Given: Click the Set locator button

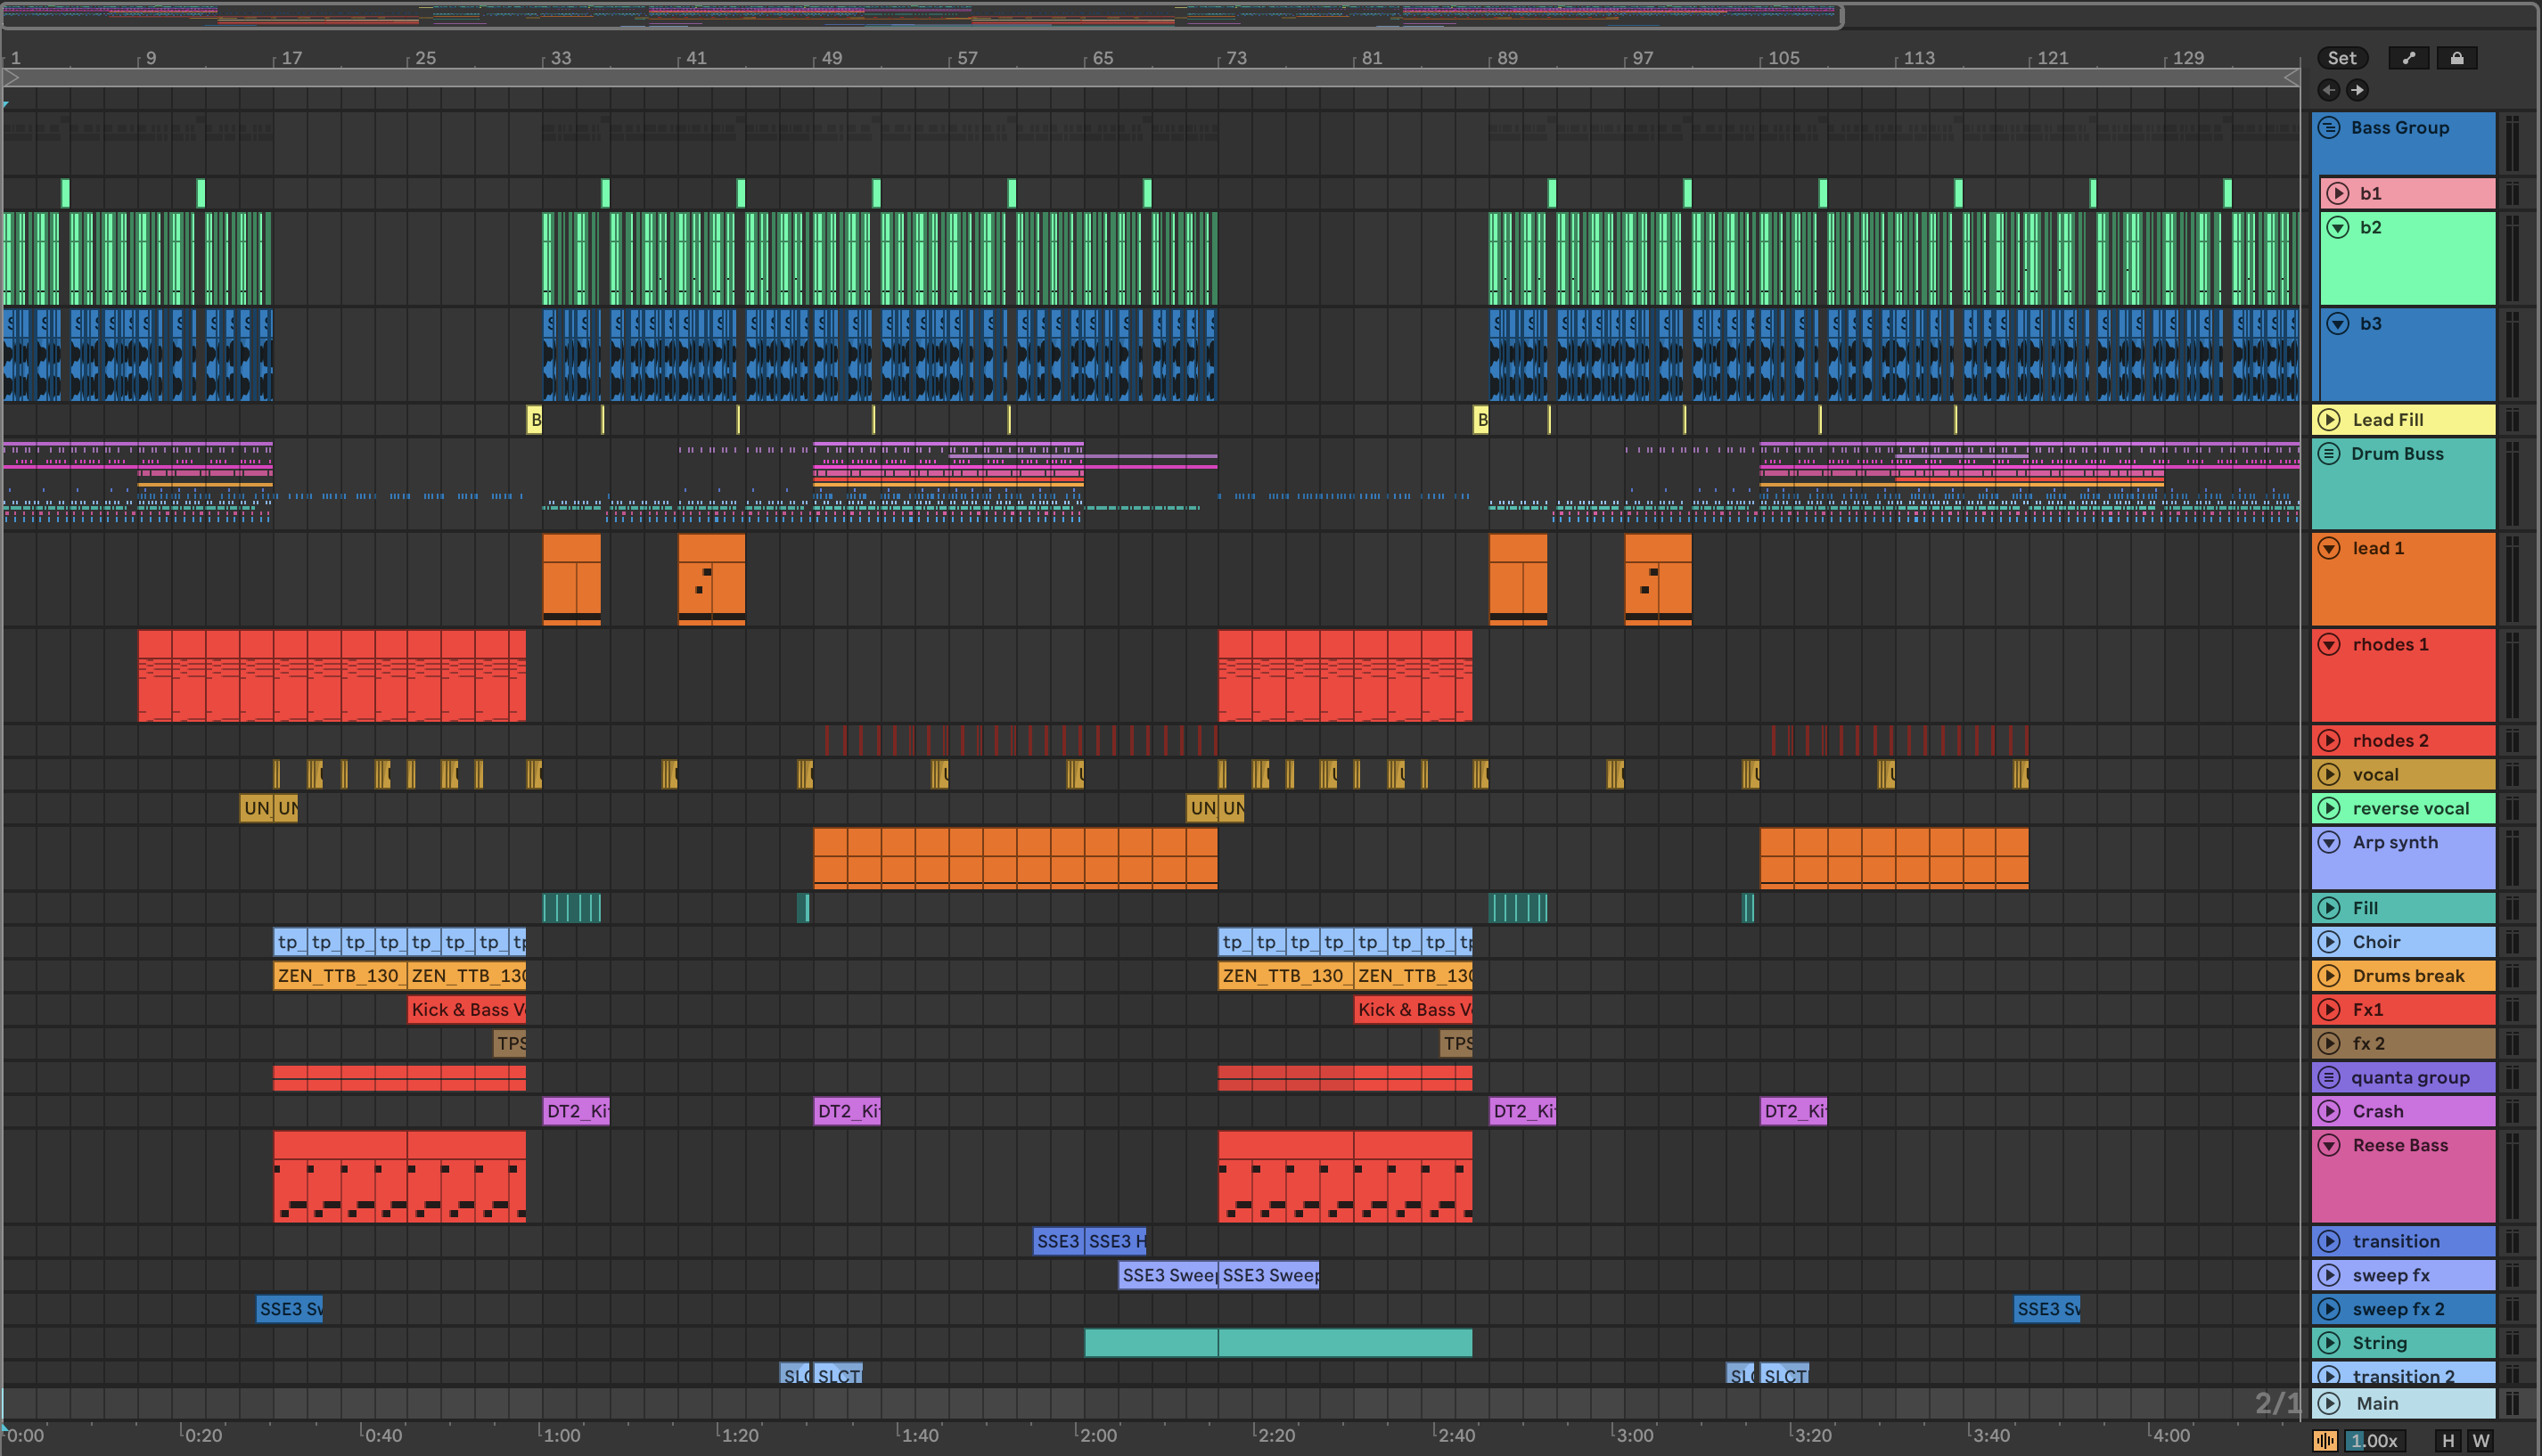Looking at the screenshot, I should click(x=2342, y=58).
